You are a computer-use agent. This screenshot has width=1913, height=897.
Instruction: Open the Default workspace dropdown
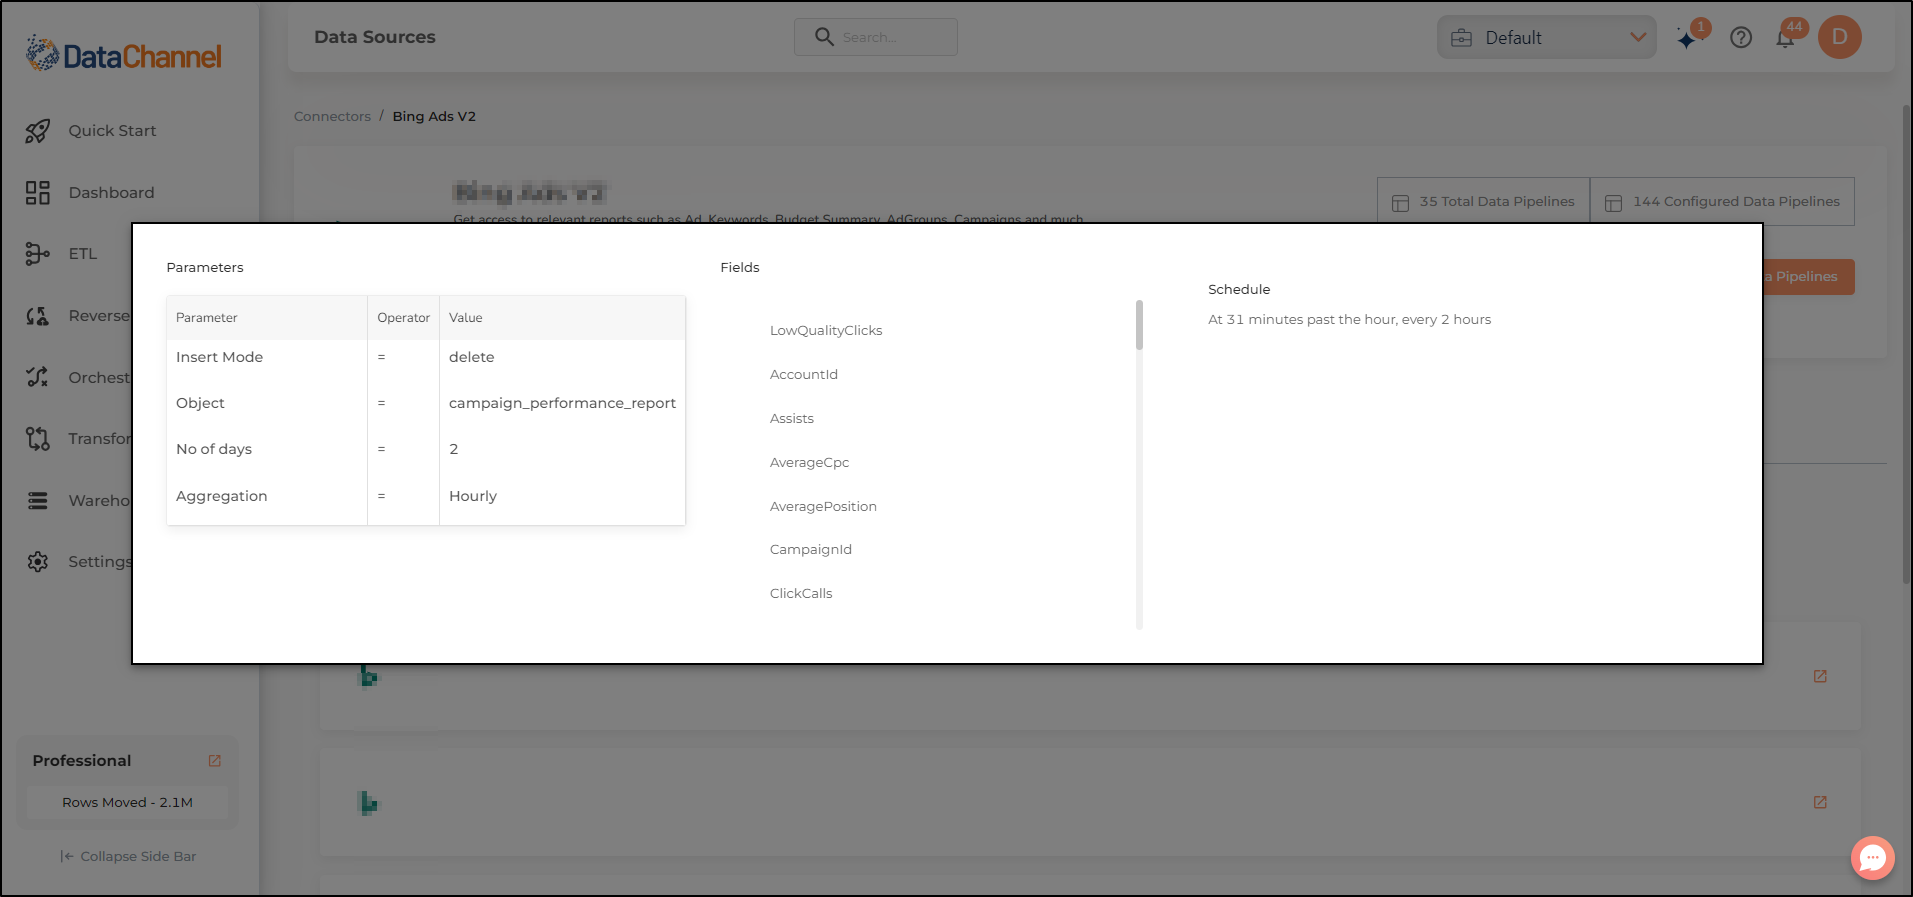tap(1547, 37)
